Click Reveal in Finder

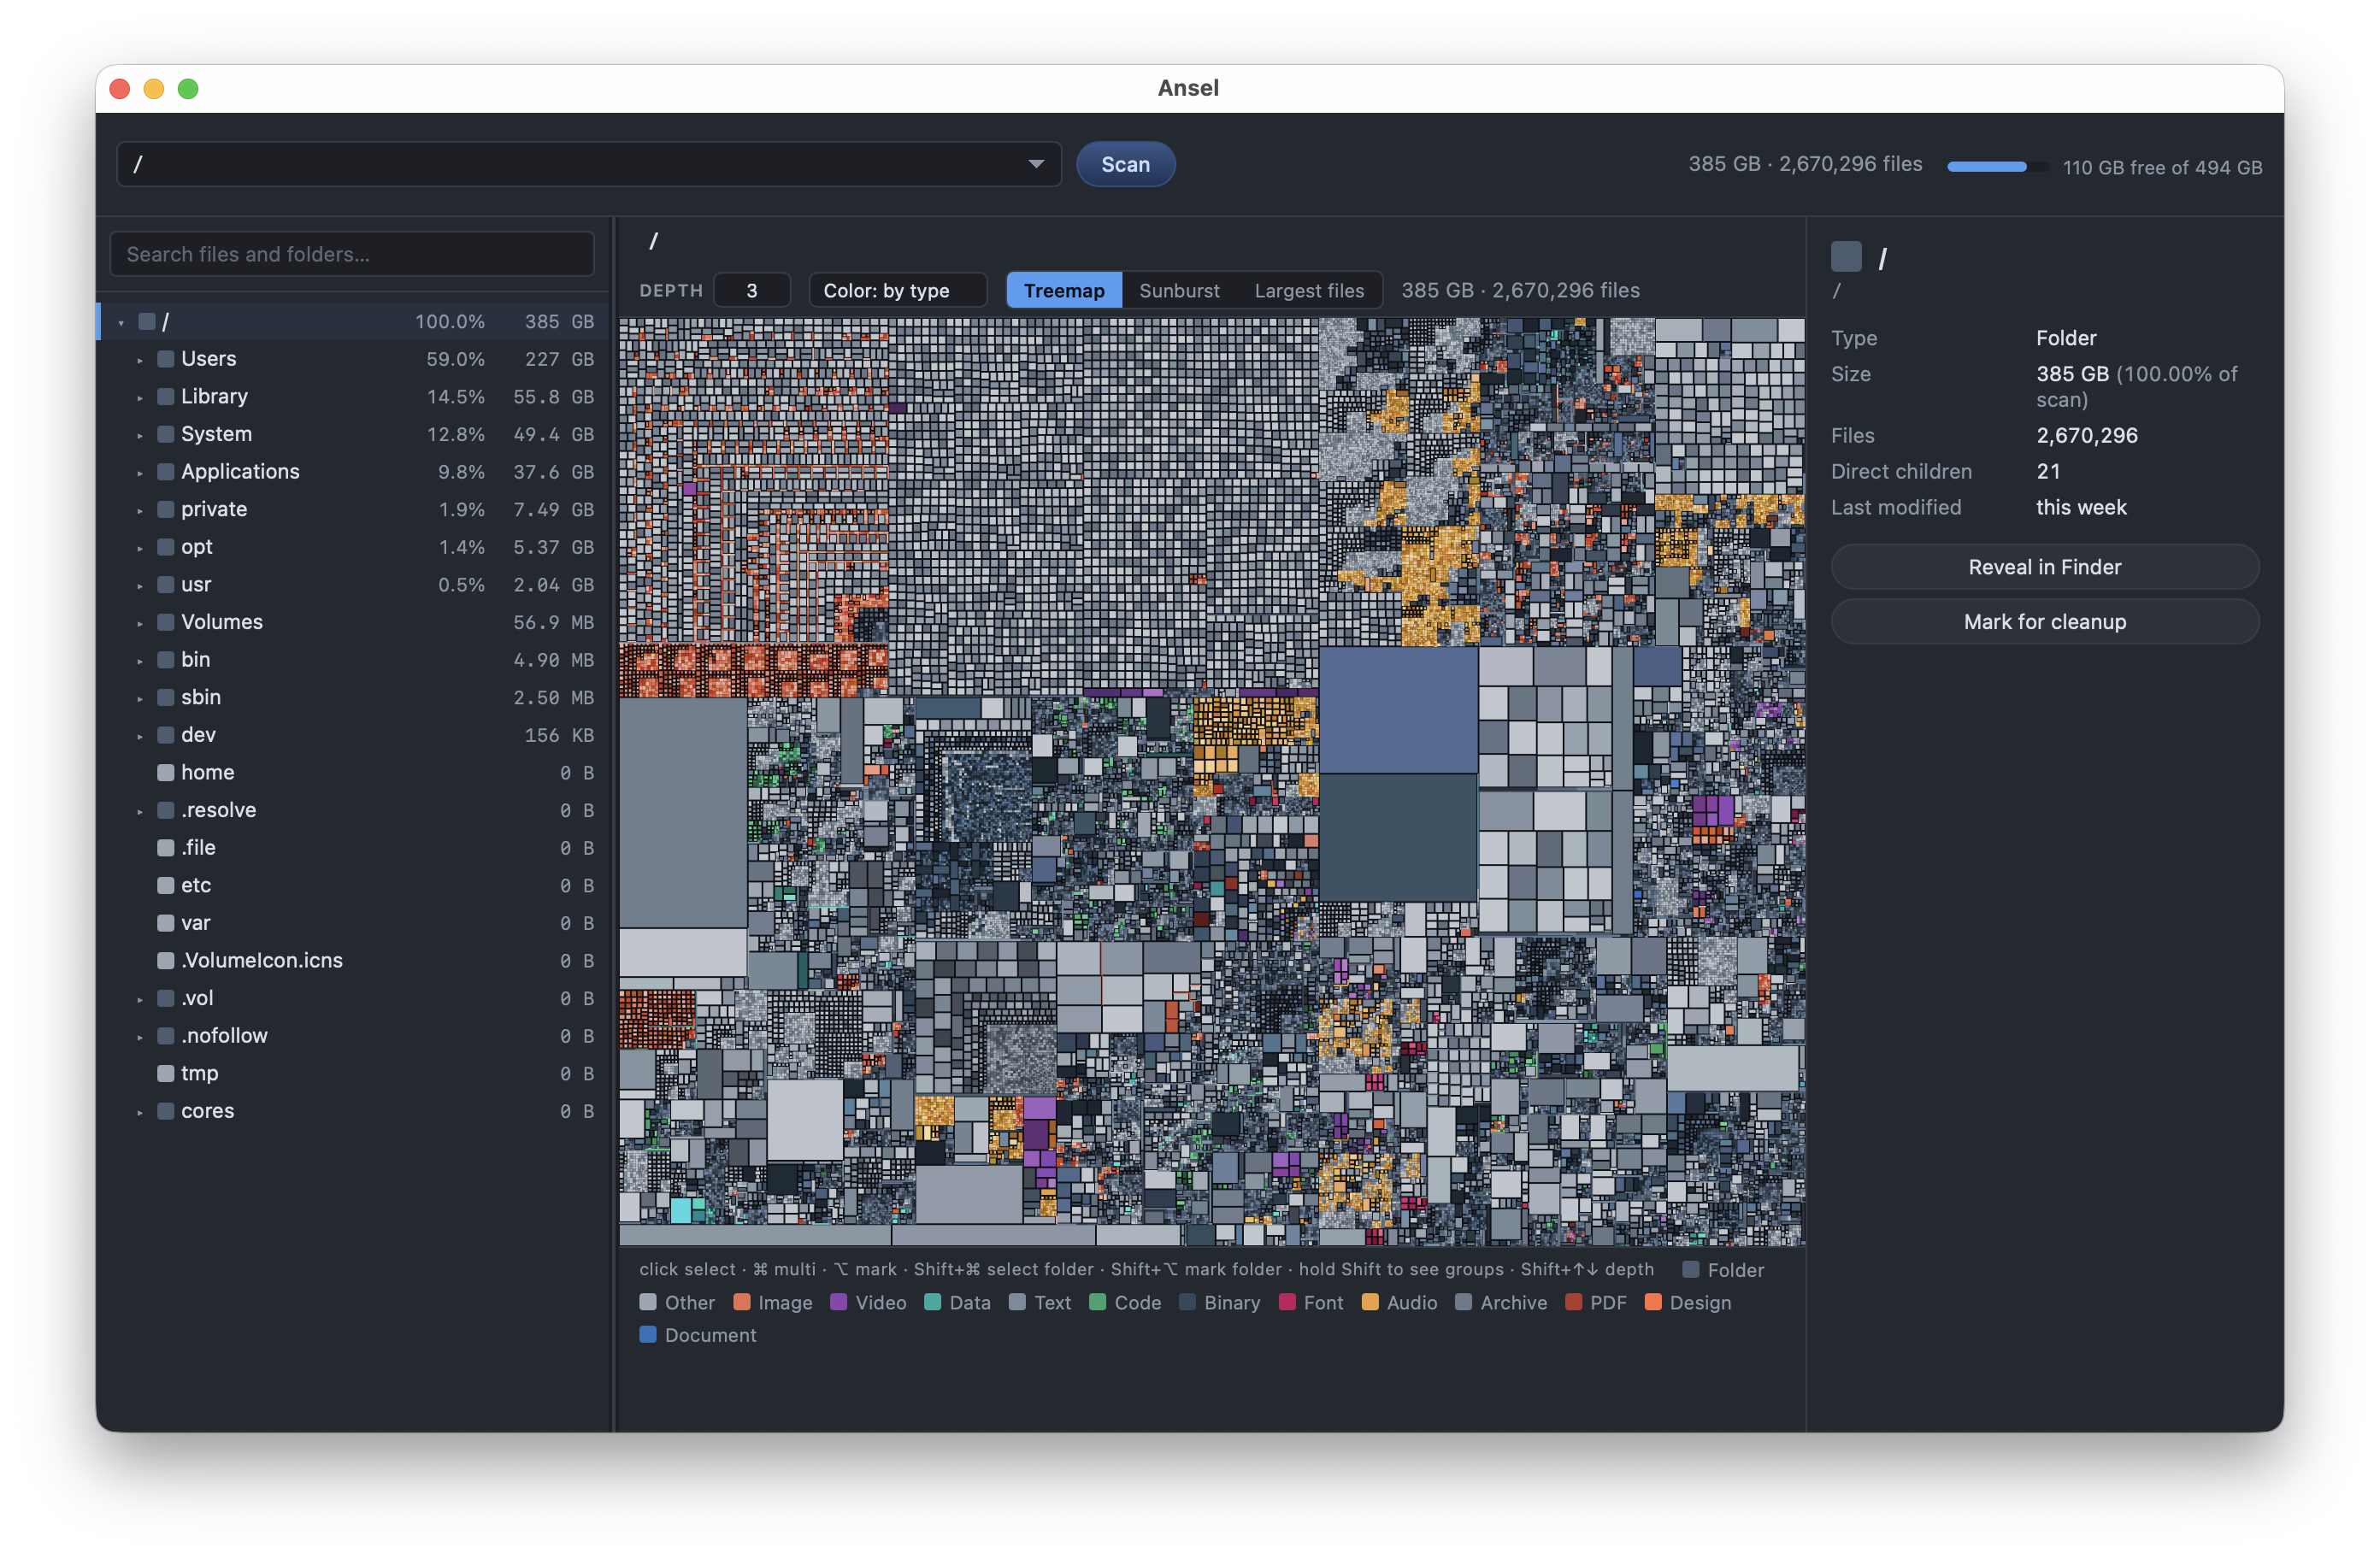coord(2044,567)
